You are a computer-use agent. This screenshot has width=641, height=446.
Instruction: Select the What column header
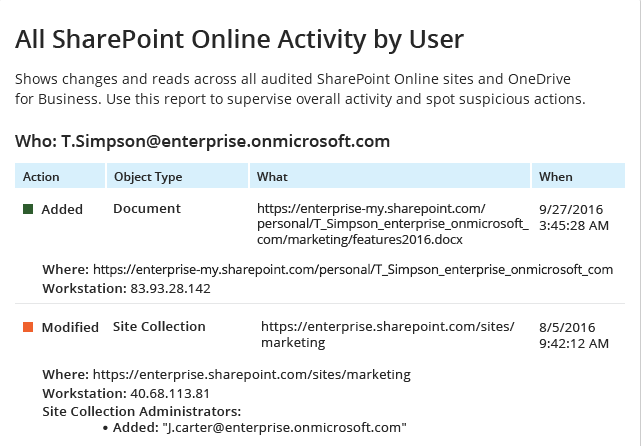[390, 176]
